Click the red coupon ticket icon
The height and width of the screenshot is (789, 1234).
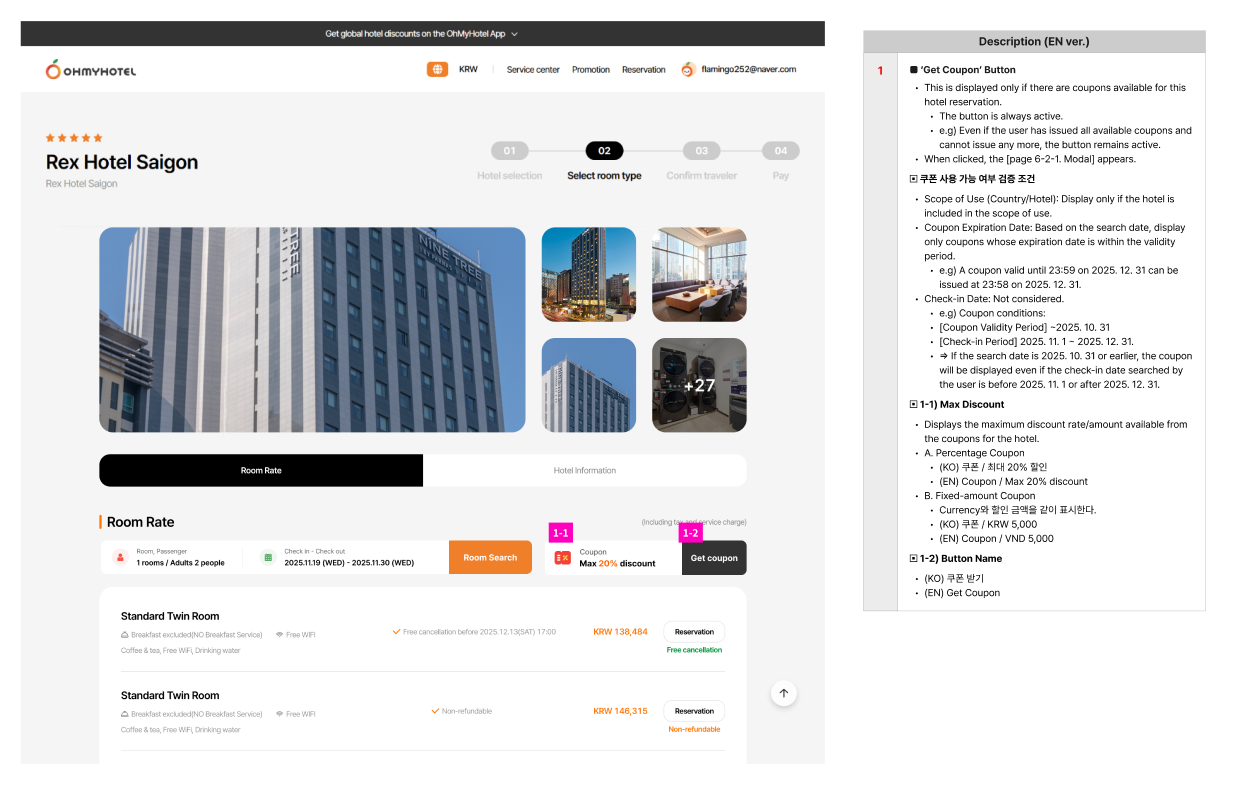(563, 557)
